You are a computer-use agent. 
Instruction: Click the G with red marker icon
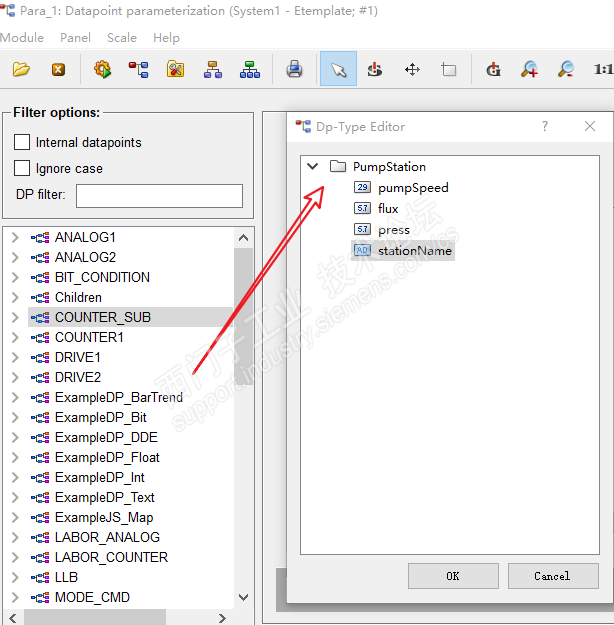click(x=494, y=69)
